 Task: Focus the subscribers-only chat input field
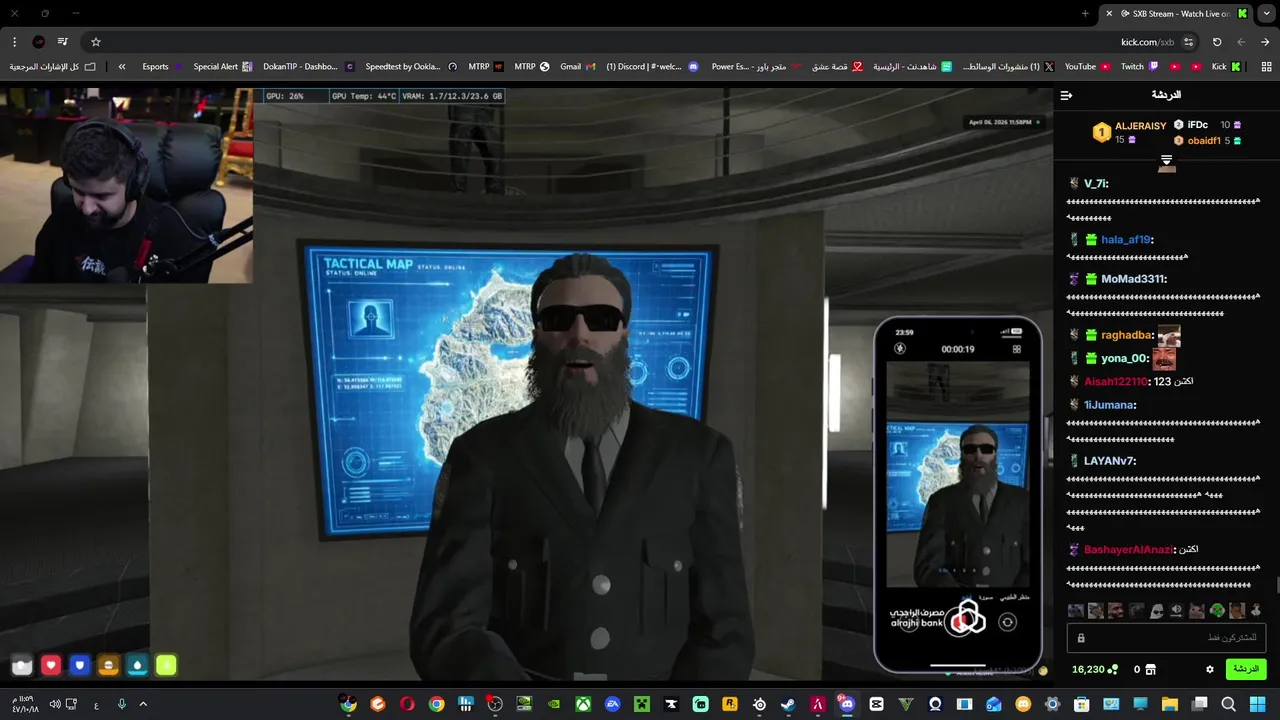click(1168, 638)
